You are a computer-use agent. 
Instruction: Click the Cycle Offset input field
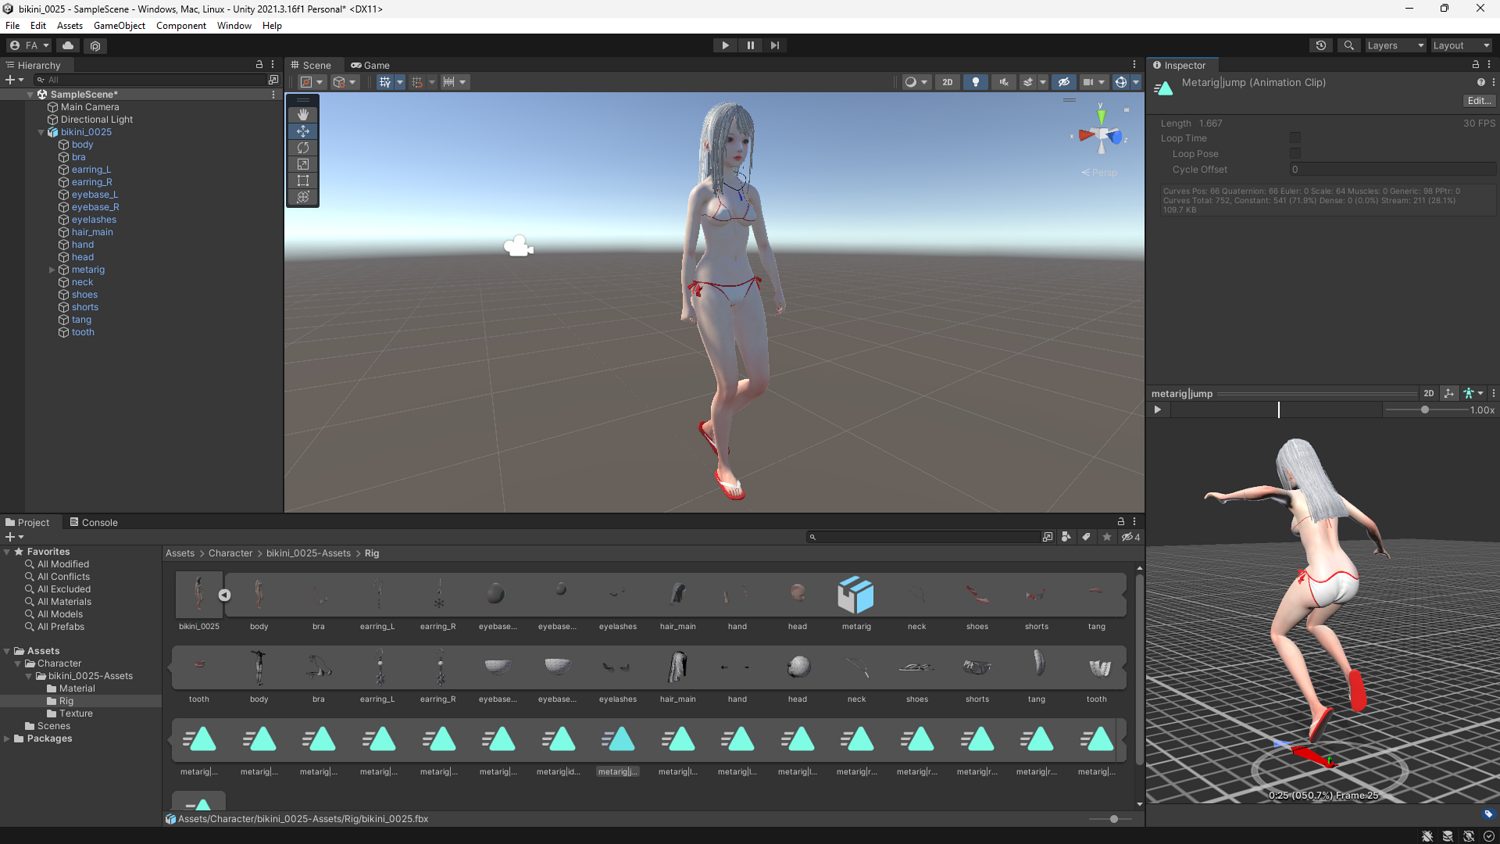[1392, 170]
